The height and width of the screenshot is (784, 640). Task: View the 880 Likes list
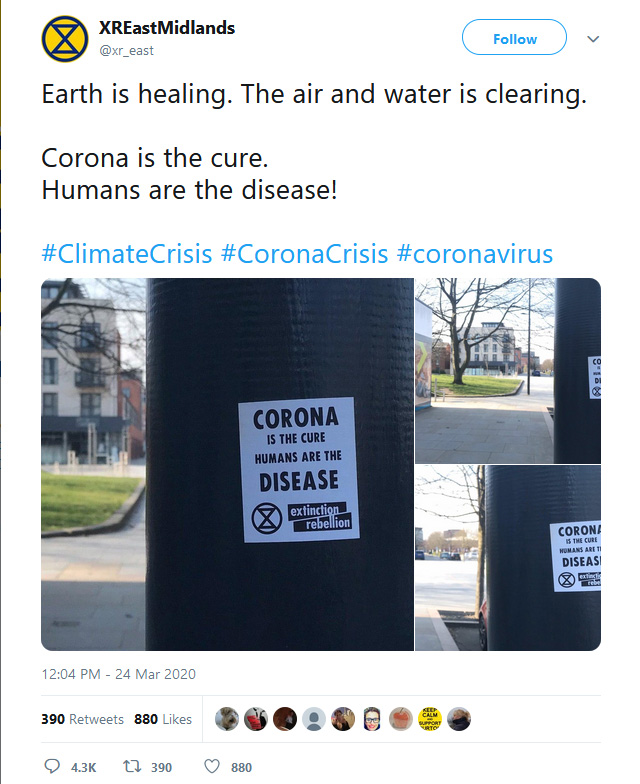point(163,719)
